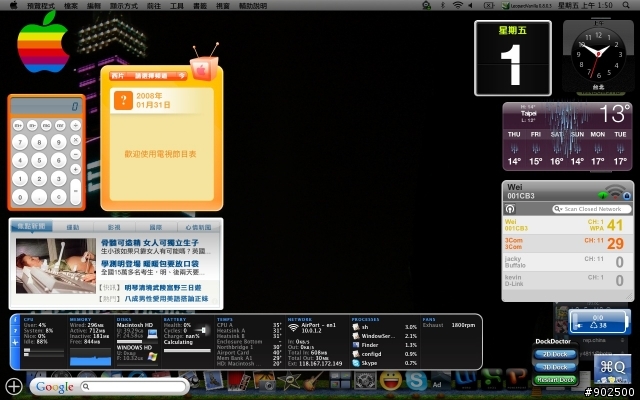
Task: Open the headline 骨髓可造精 女人可獨立生子
Action: pyautogui.click(x=150, y=243)
